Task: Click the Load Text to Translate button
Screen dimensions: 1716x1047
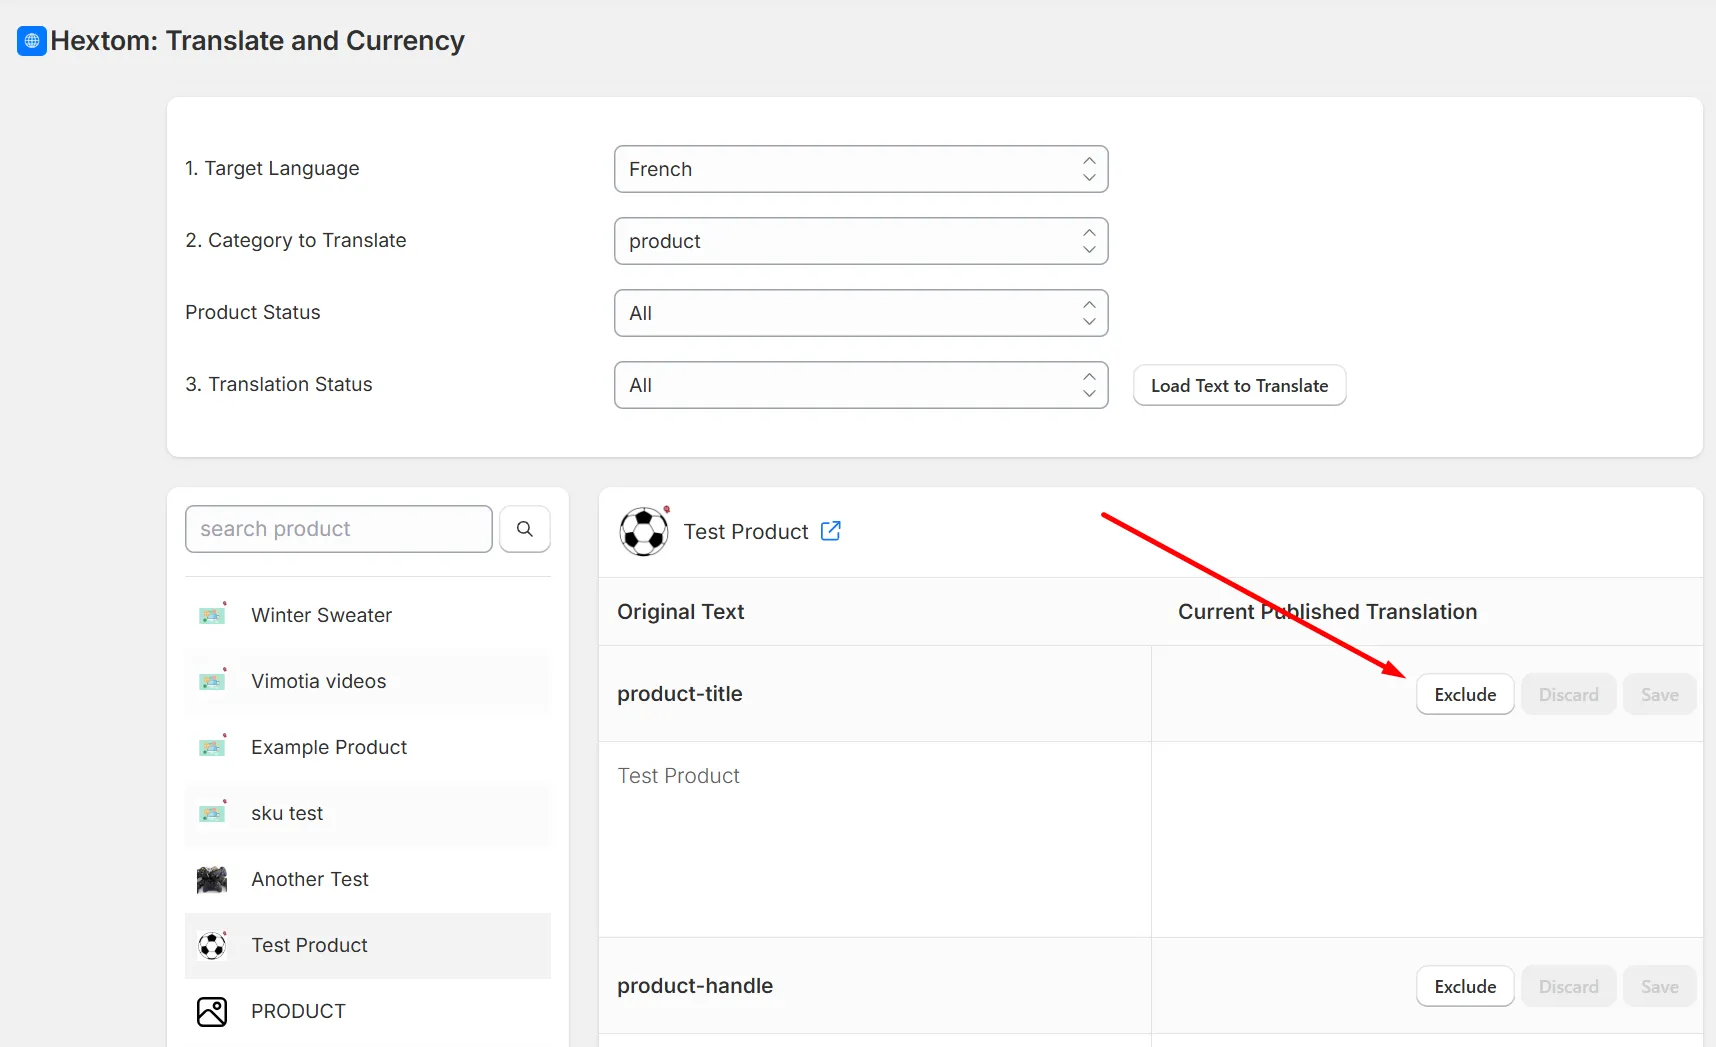Action: point(1239,386)
